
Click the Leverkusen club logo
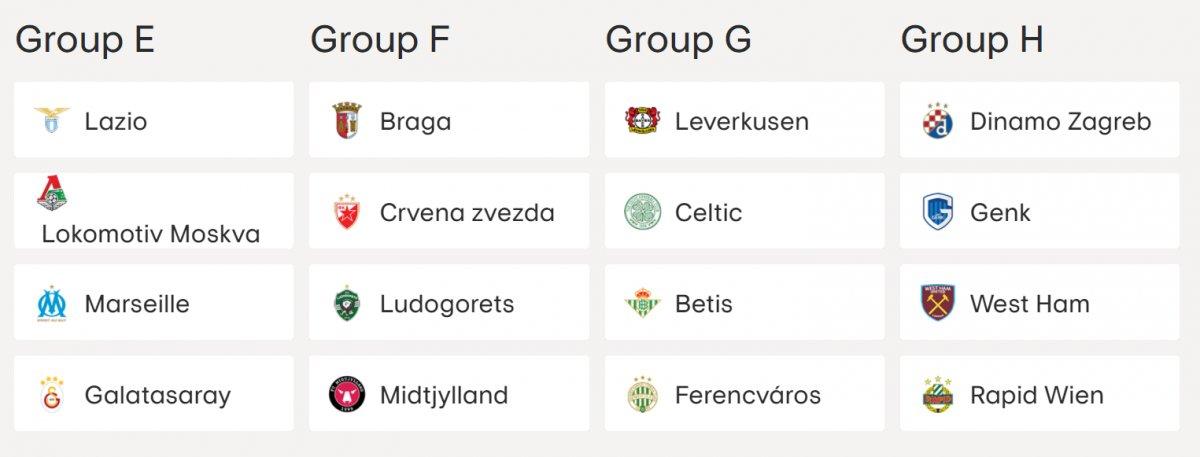coord(642,121)
